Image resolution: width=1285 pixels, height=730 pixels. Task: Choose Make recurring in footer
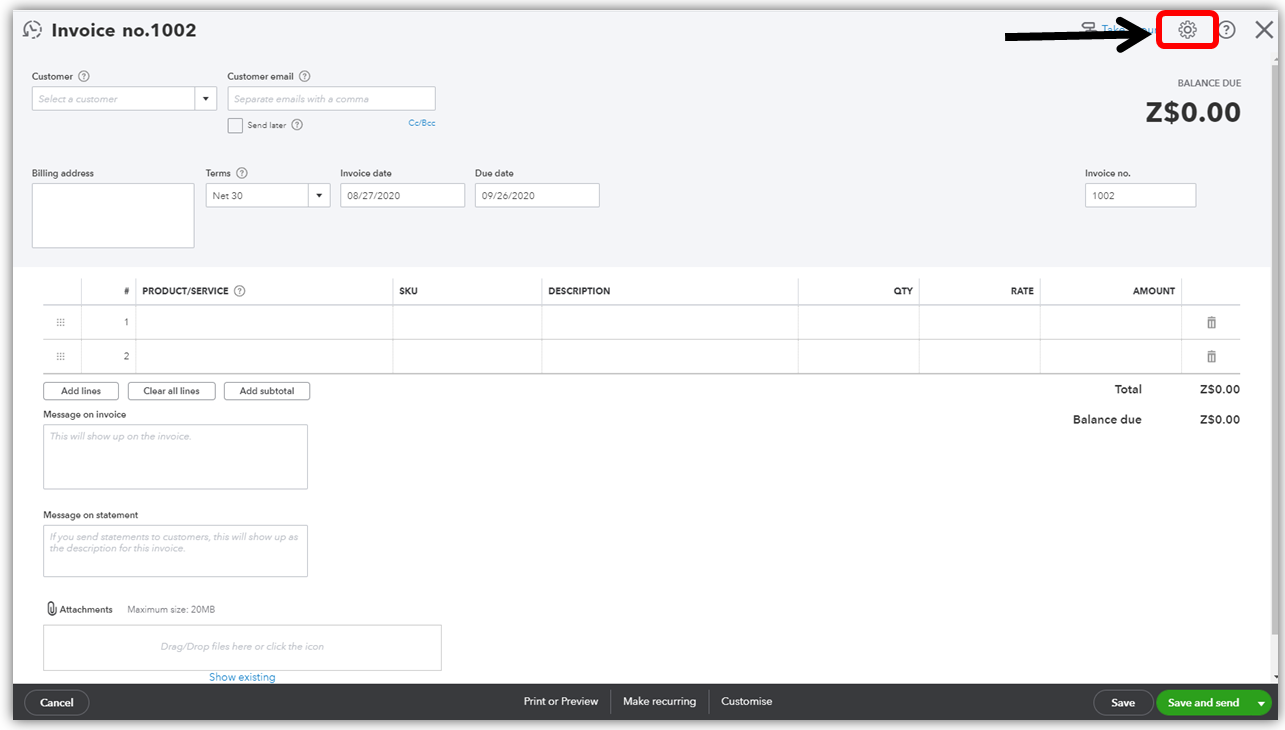click(659, 702)
